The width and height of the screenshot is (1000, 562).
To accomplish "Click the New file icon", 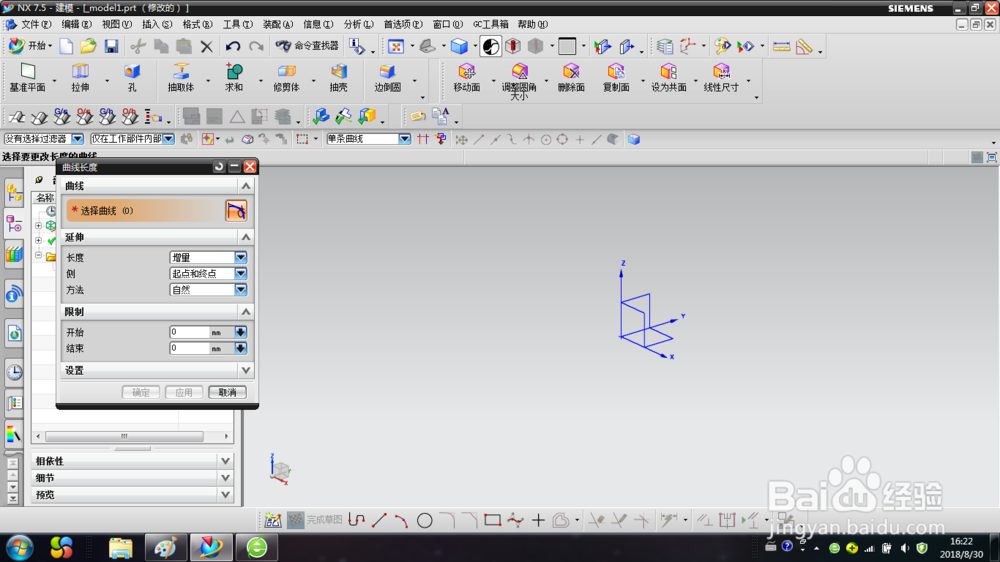I will pyautogui.click(x=66, y=46).
